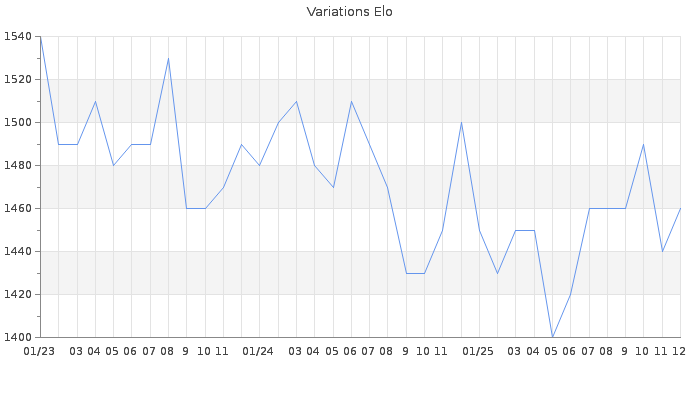Click the 1400 label at the y-axis bottom

click(18, 338)
